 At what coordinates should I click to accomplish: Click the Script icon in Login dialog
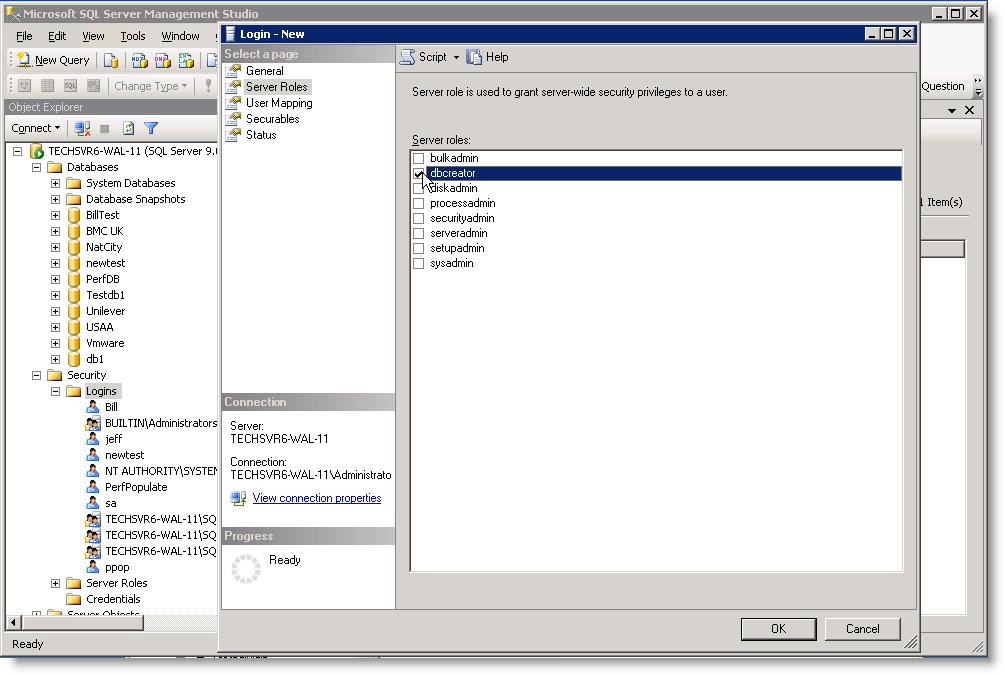coord(407,57)
